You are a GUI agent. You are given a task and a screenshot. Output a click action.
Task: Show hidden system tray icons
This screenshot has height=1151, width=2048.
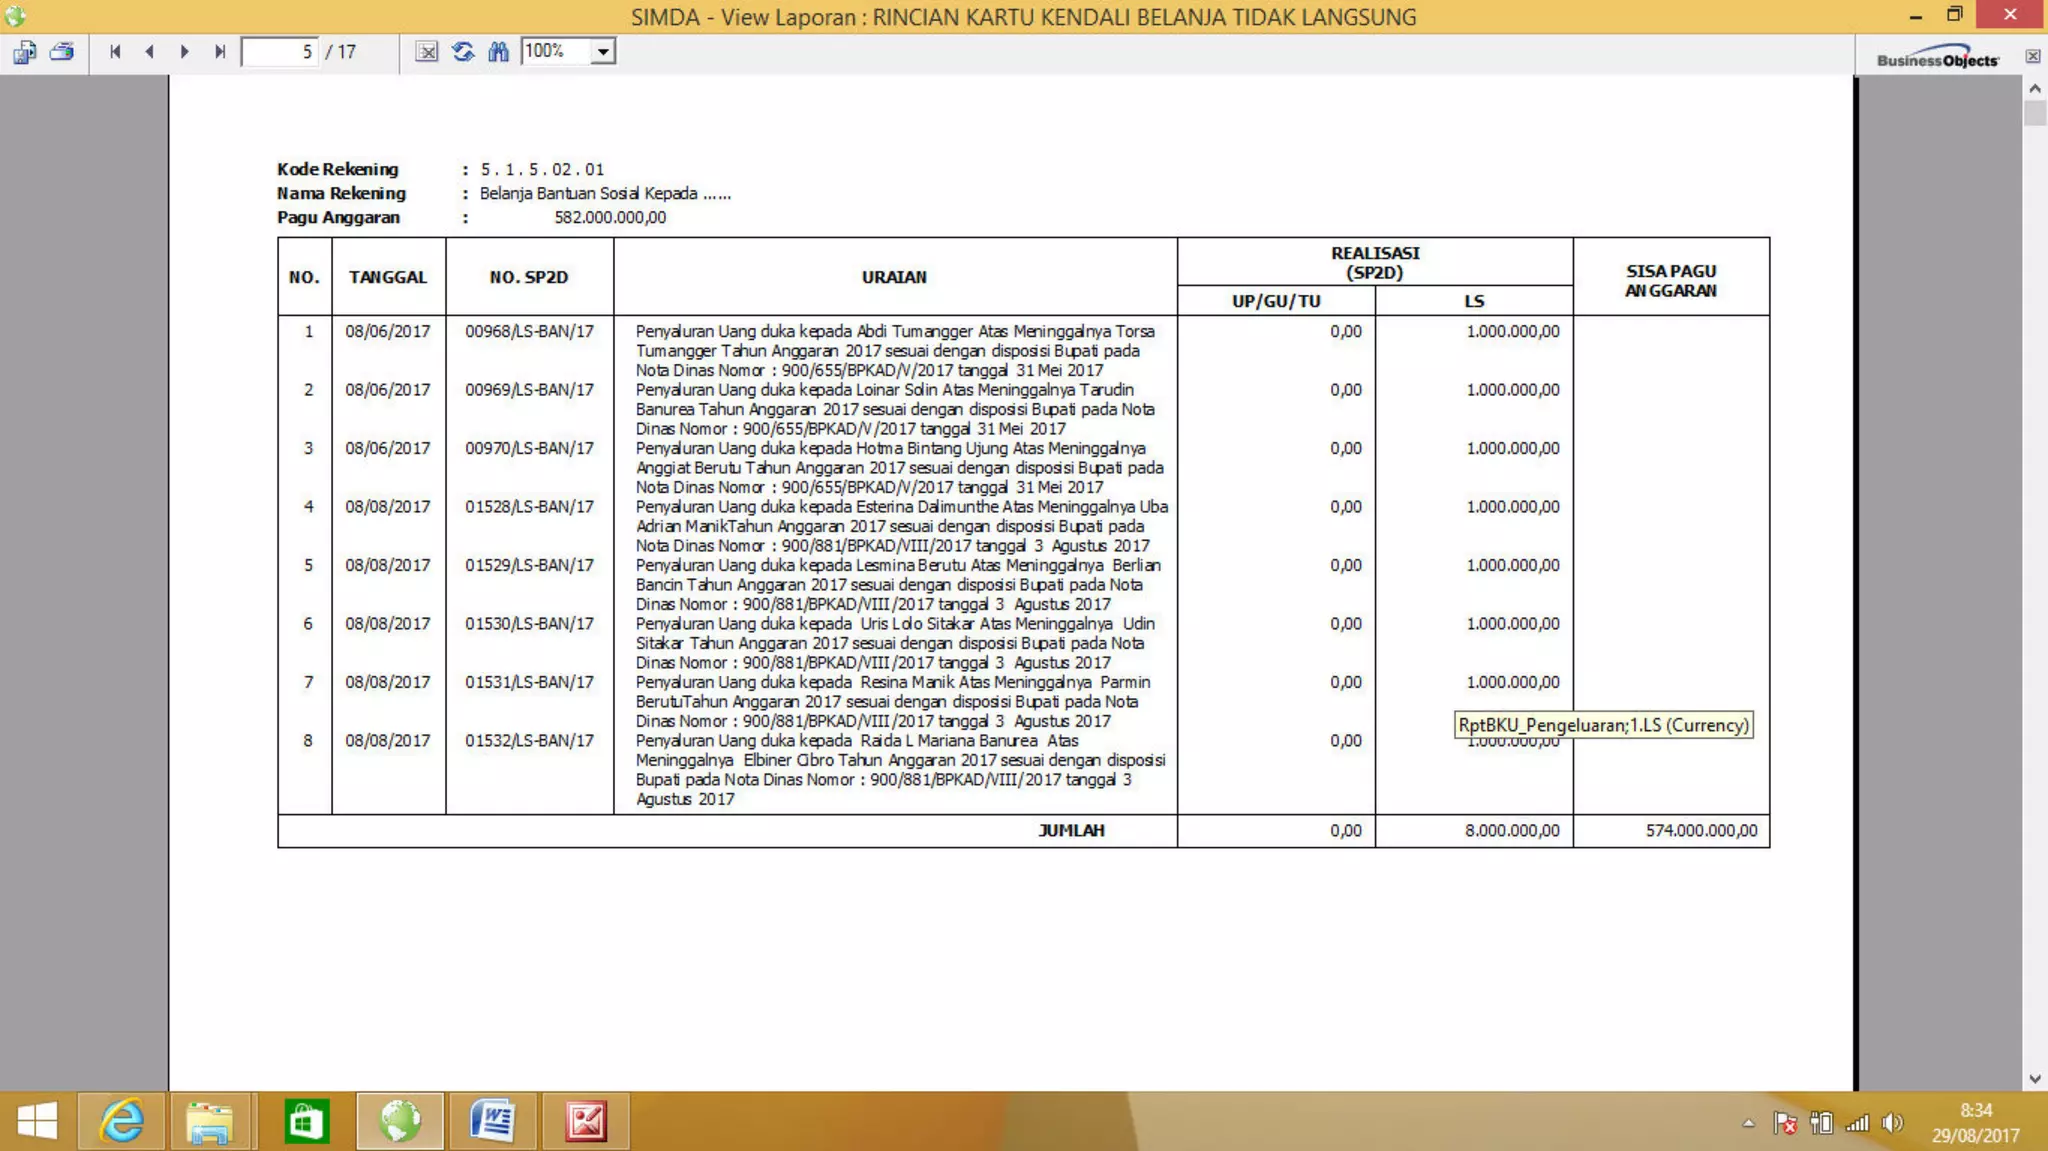tap(1748, 1123)
